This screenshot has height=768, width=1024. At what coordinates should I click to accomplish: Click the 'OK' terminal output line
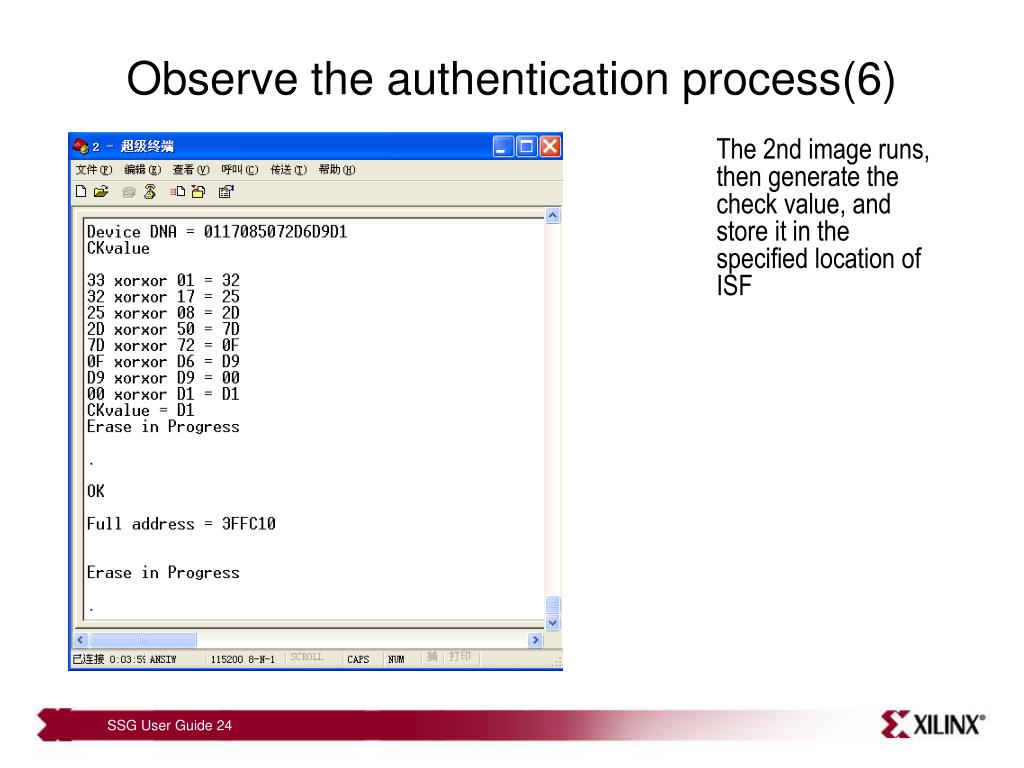(x=95, y=491)
